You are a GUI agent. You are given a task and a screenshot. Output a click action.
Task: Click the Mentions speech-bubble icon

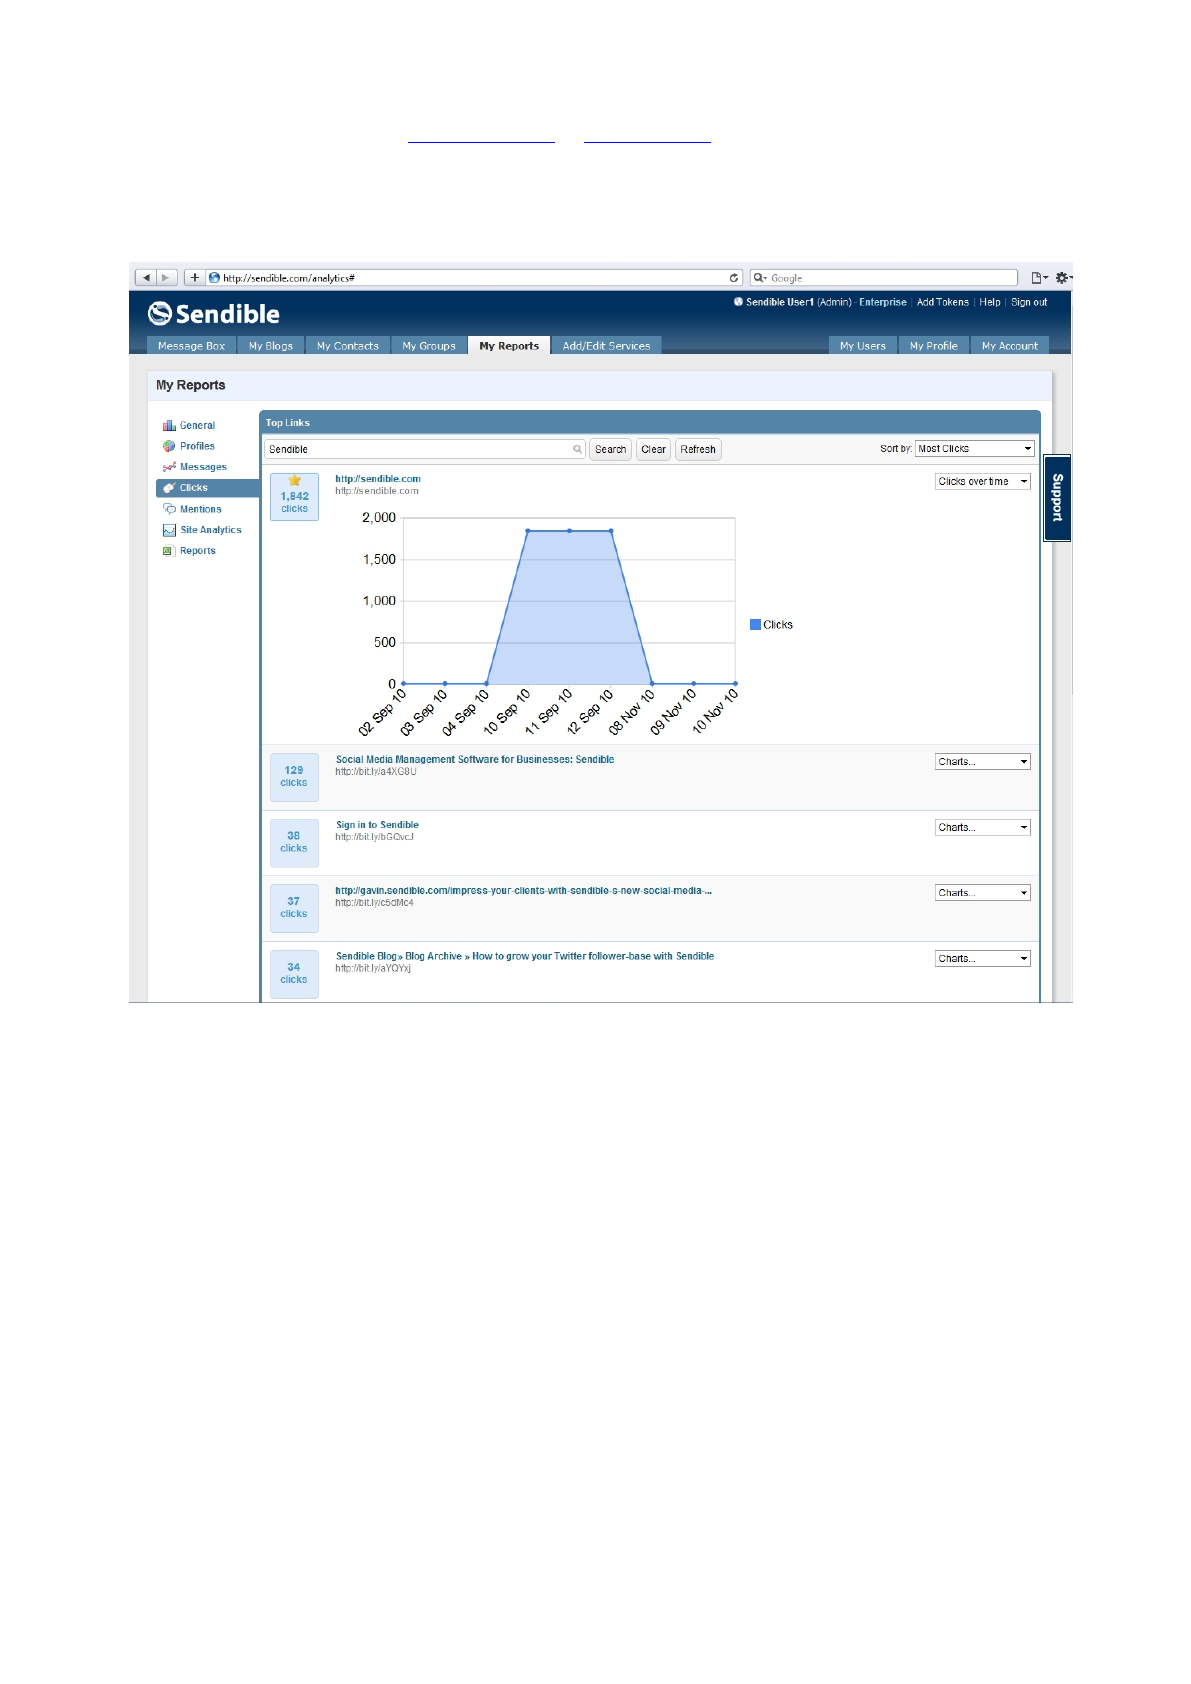[169, 509]
